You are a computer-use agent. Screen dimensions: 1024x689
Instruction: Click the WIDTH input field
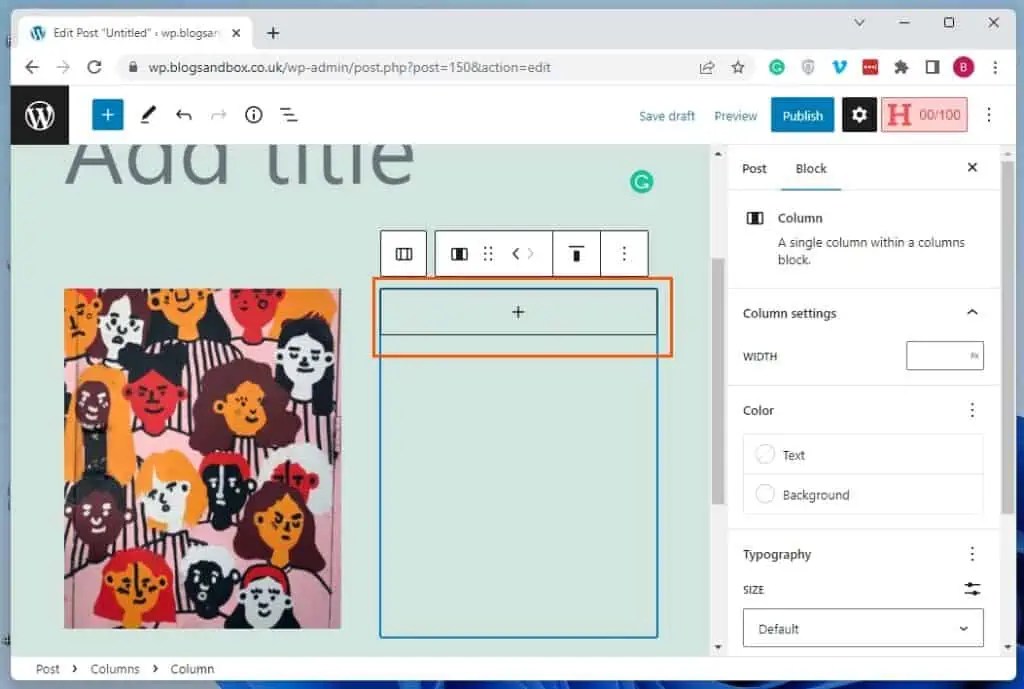pos(944,355)
